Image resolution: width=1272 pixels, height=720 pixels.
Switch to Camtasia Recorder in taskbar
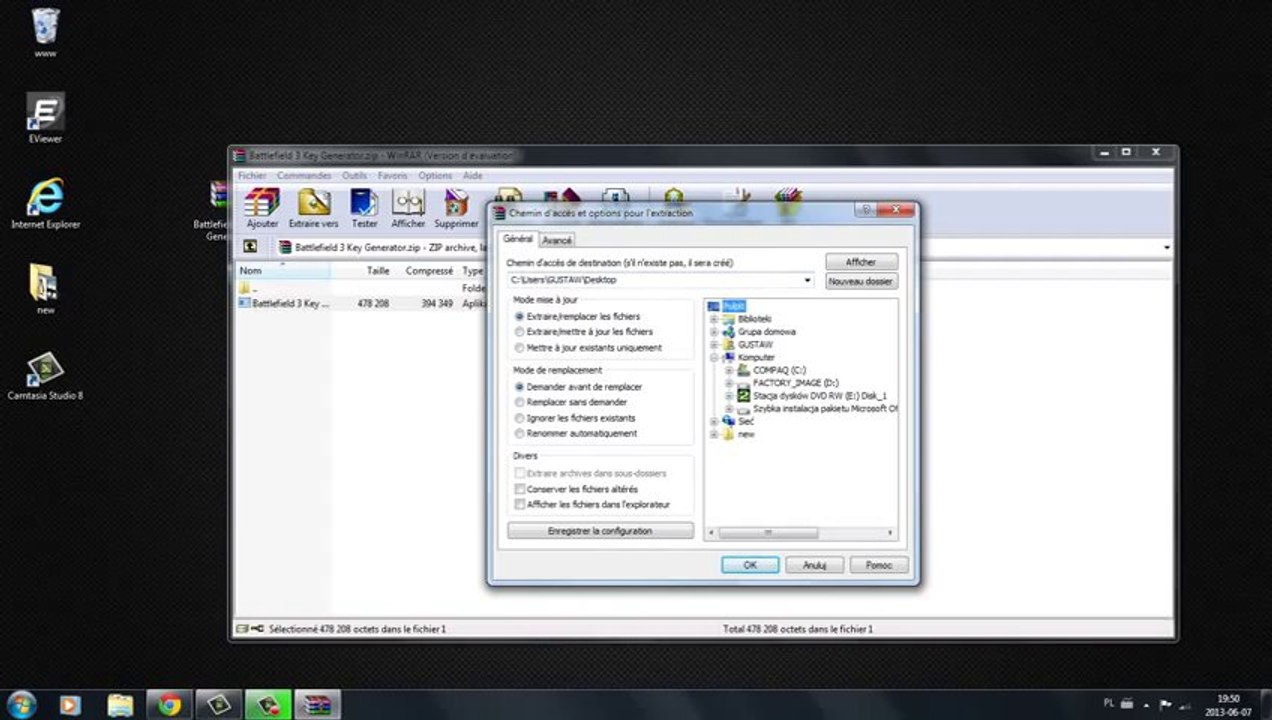click(267, 705)
